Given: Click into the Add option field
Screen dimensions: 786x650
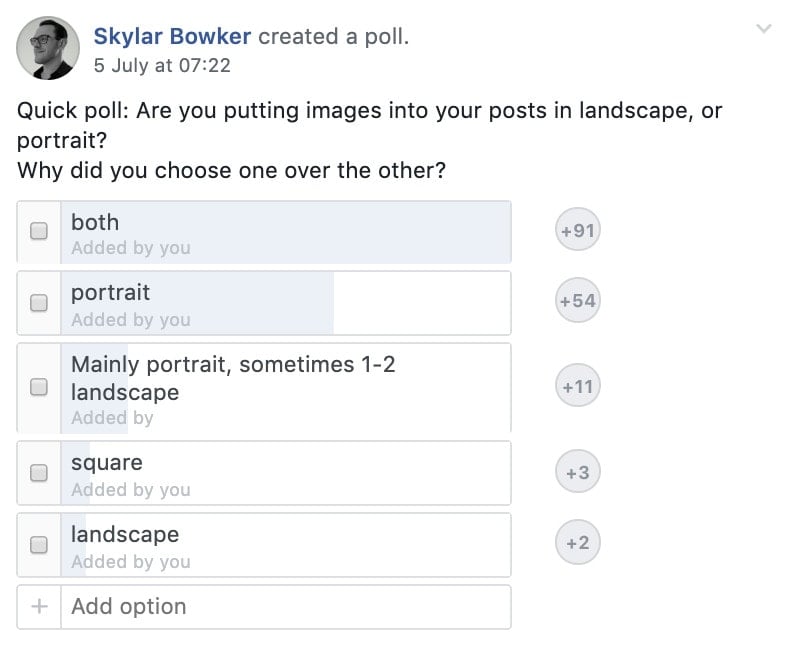Looking at the screenshot, I should click(286, 607).
